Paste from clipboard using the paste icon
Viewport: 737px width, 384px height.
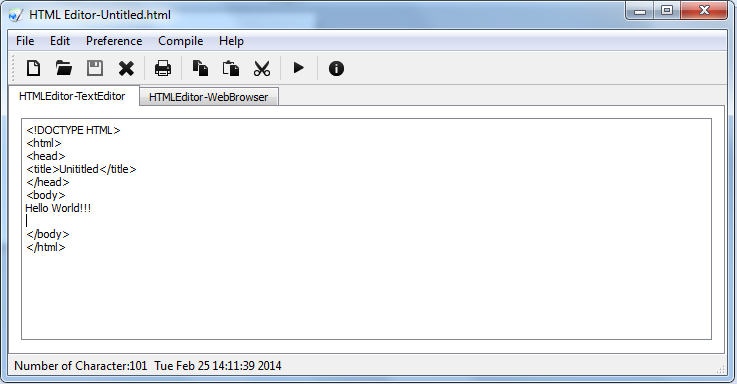[231, 68]
